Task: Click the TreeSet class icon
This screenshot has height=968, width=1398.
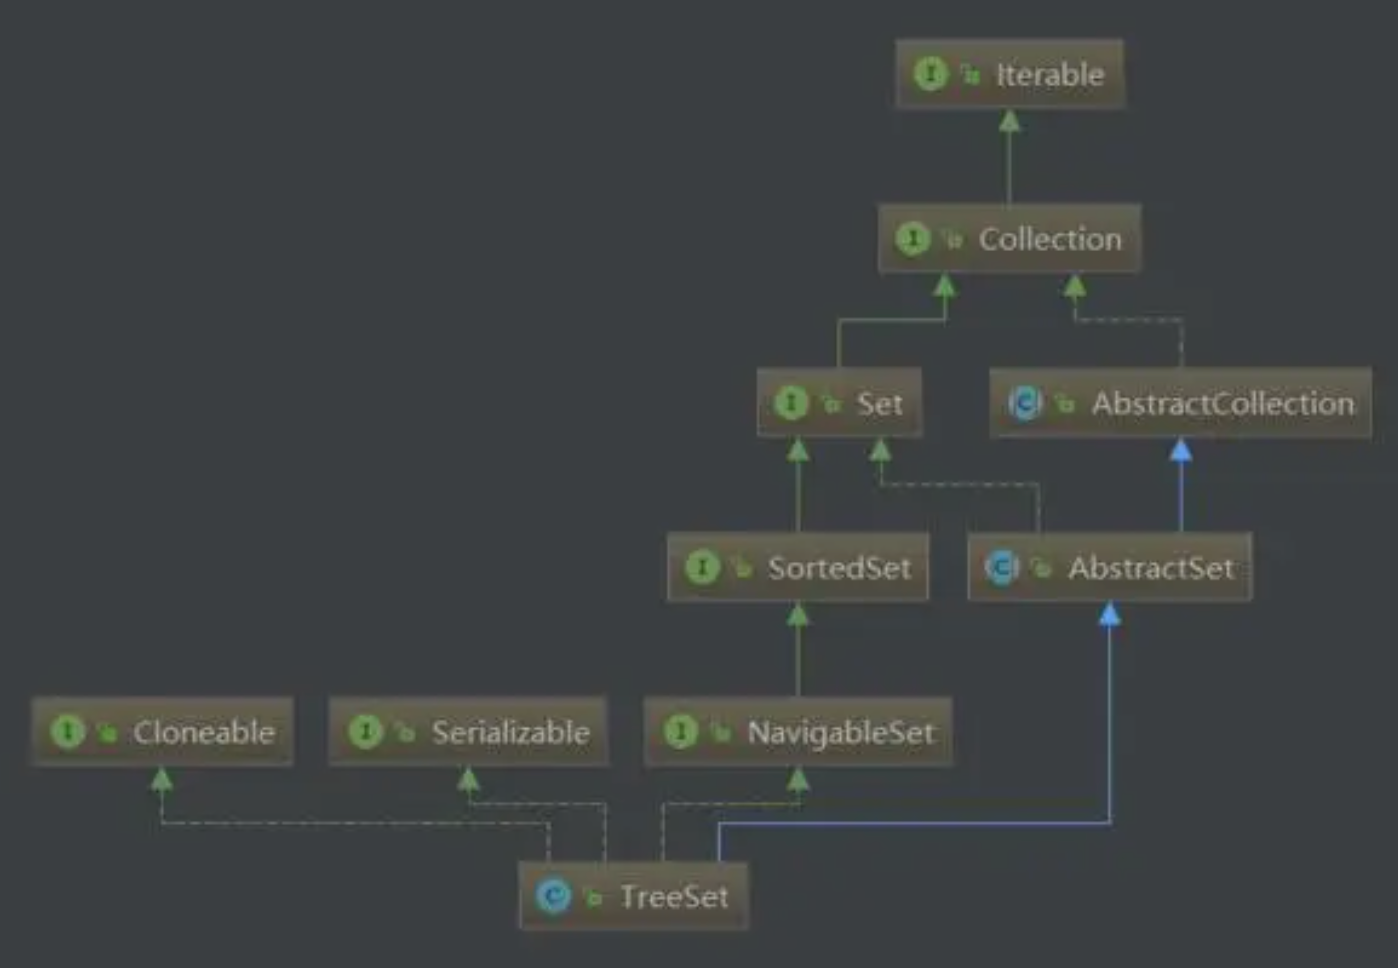Action: click(x=553, y=896)
